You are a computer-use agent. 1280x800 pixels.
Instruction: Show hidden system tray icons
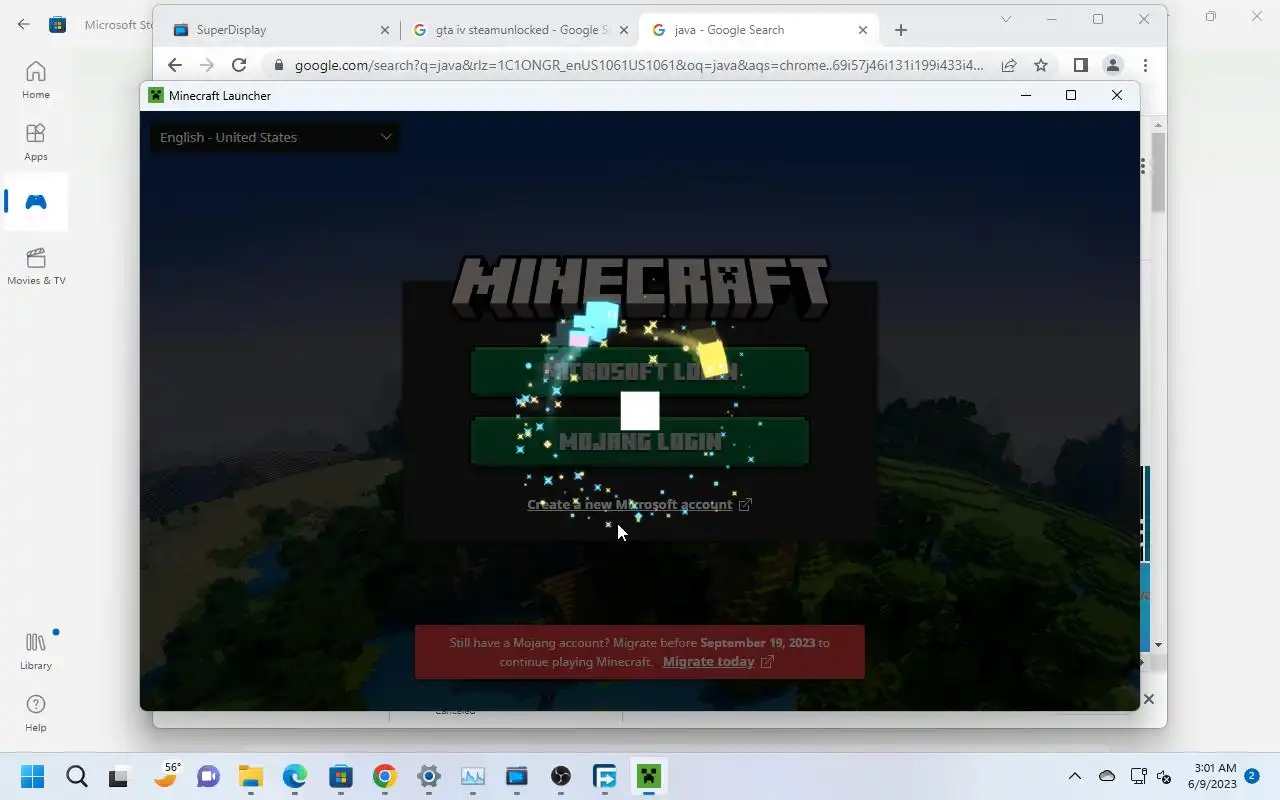tap(1075, 776)
